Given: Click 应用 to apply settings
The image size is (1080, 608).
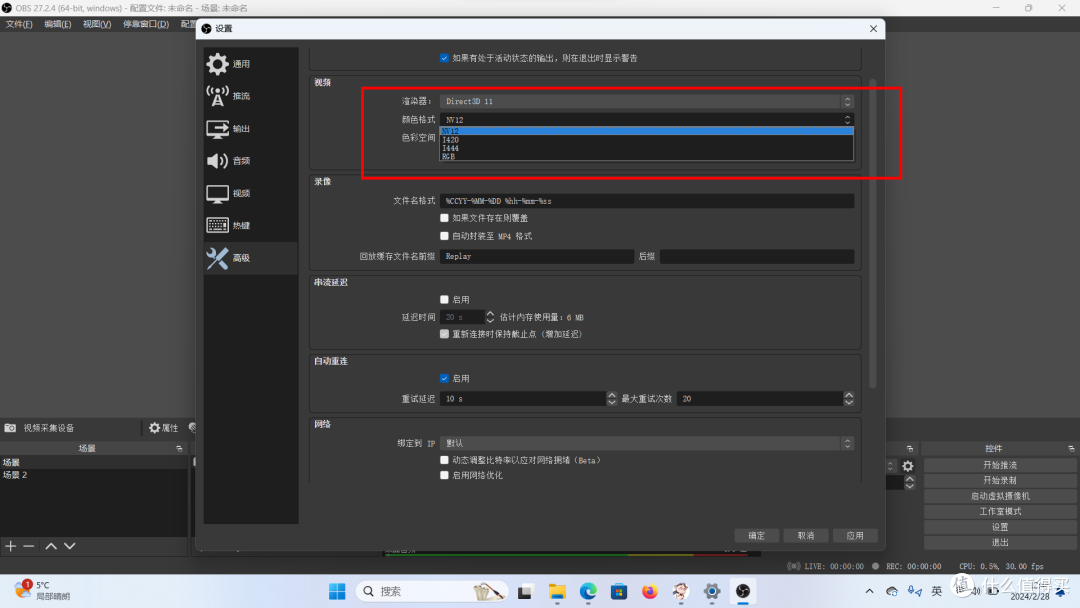Looking at the screenshot, I should [x=855, y=536].
